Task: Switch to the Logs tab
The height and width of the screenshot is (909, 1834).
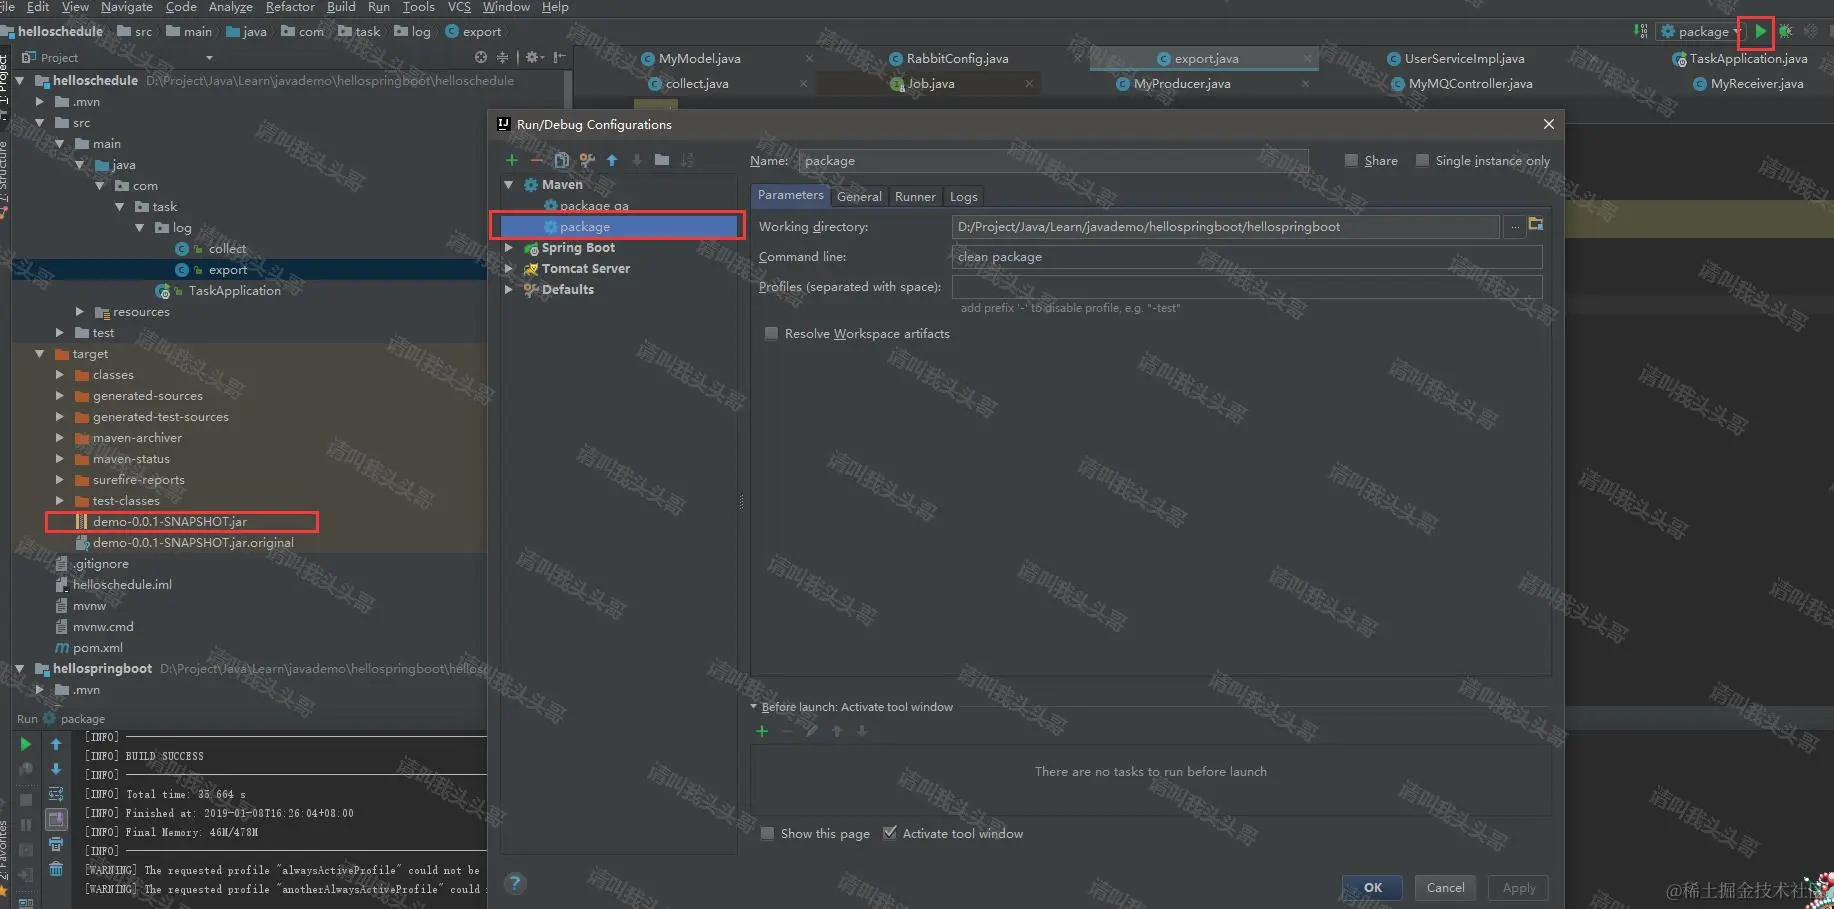Action: pyautogui.click(x=963, y=196)
